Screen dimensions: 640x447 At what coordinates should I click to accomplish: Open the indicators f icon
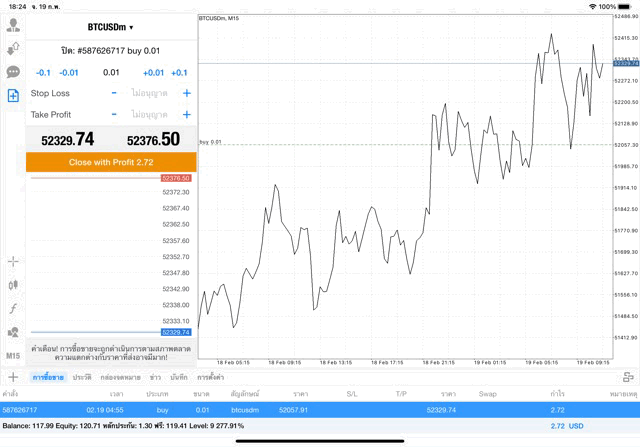tap(13, 308)
